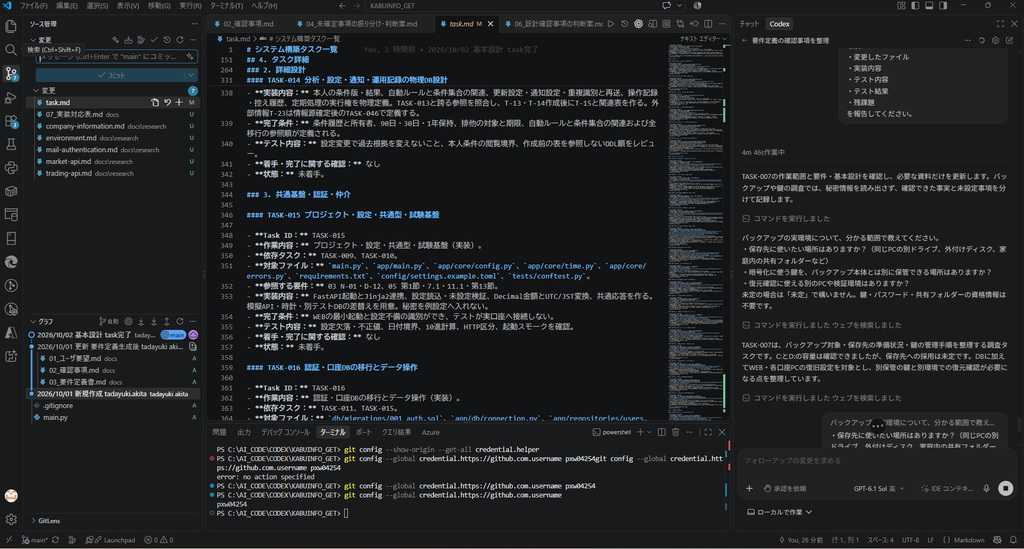The image size is (1024, 549).
Task: Collapse the グラフ section
Action: [x=42, y=321]
